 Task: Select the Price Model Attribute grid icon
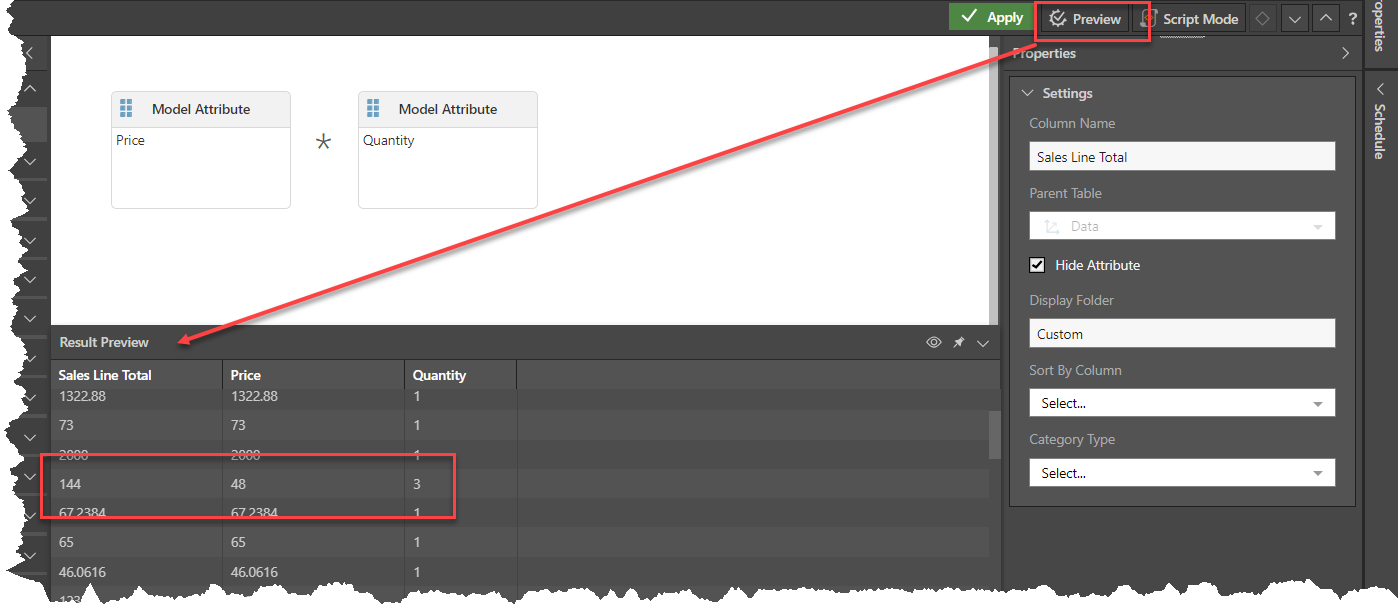pos(126,109)
